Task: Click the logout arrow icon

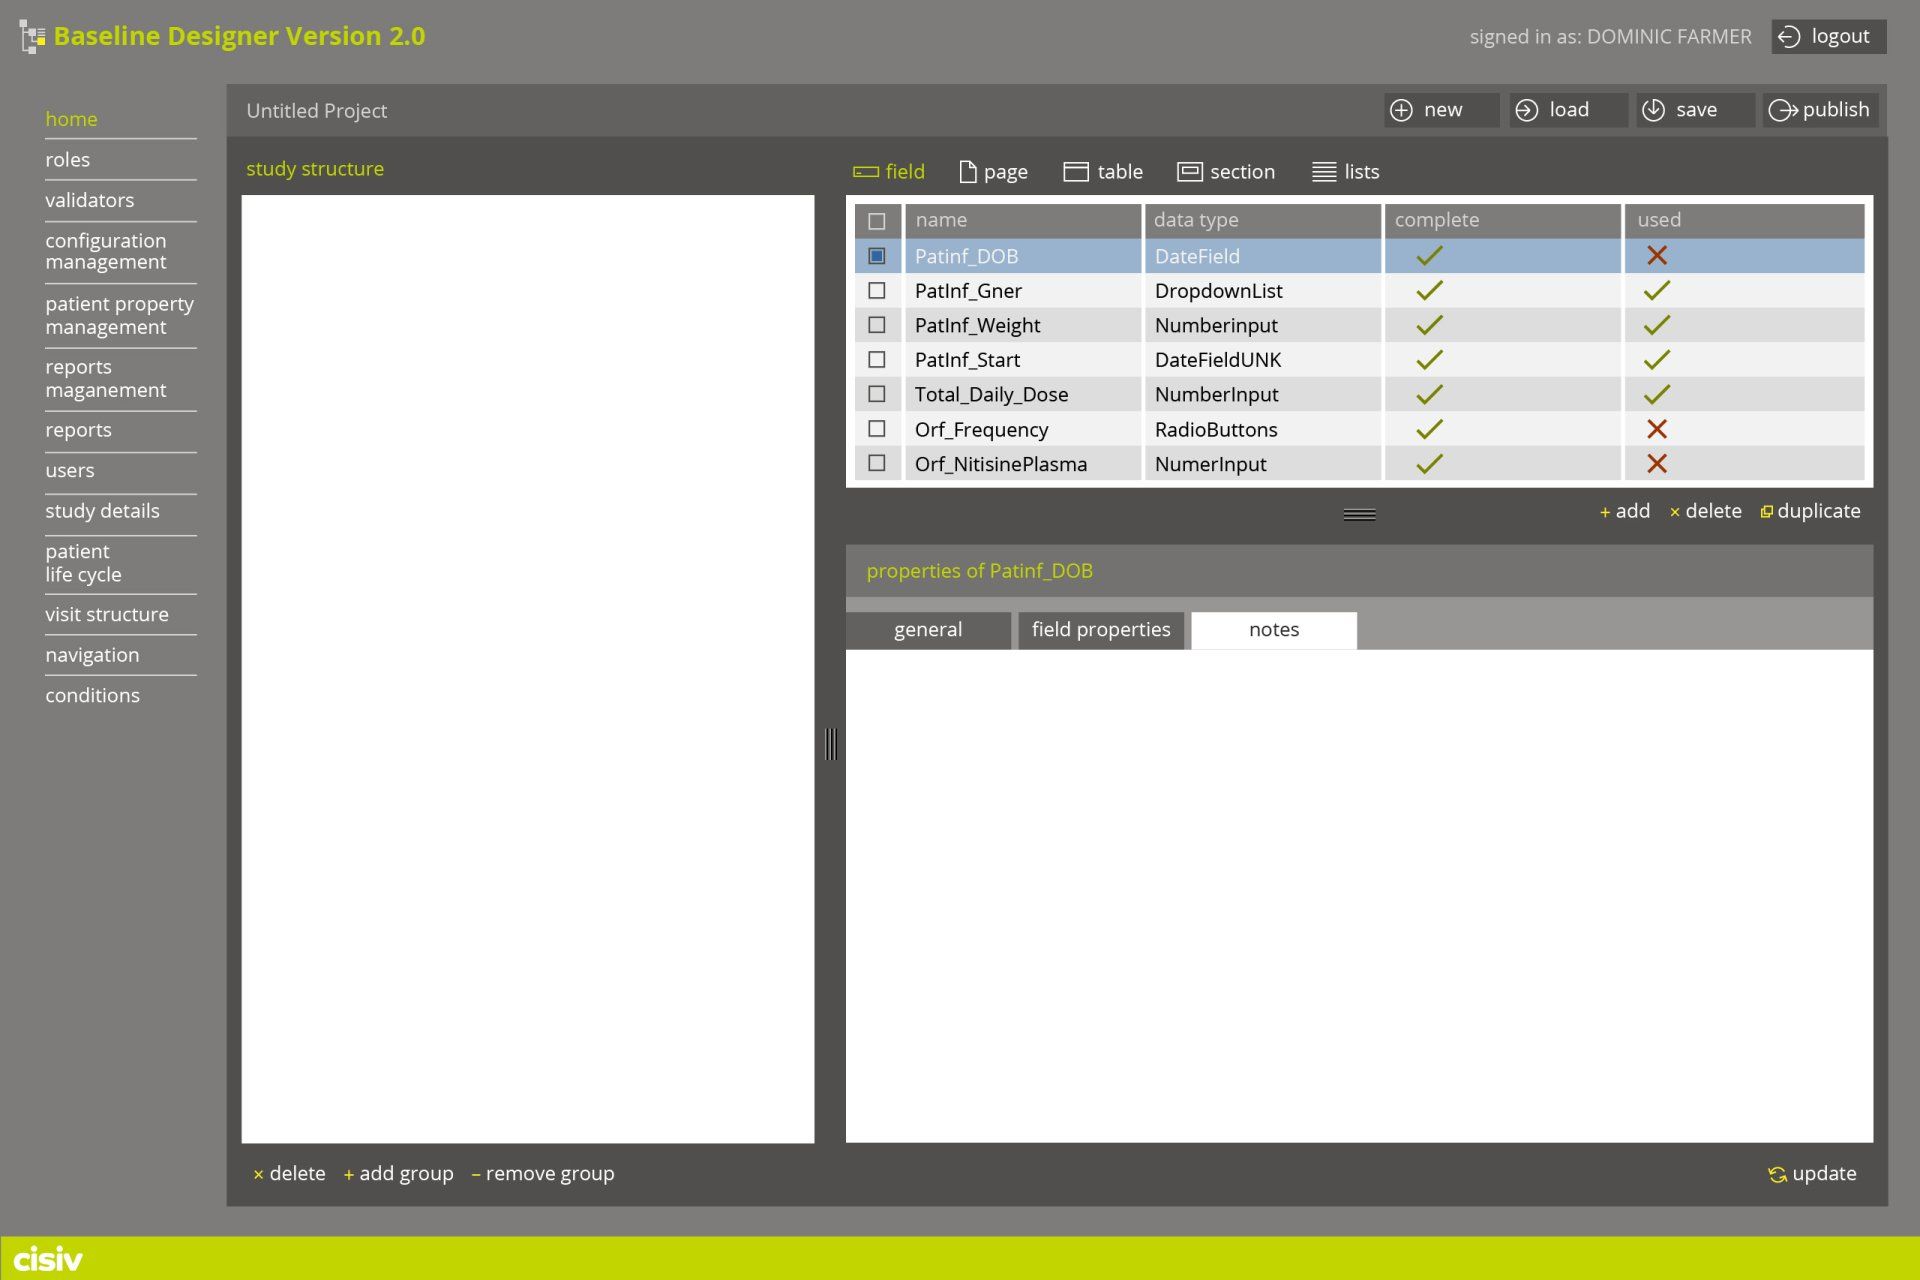Action: point(1789,37)
